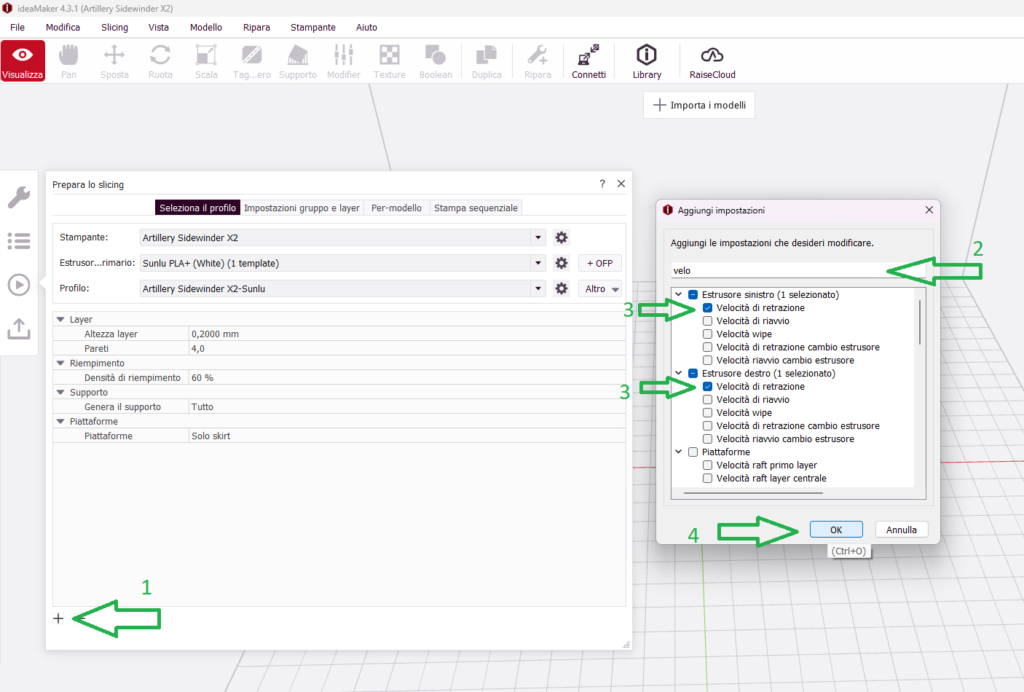Click the Ripara repair toolbar icon
The width and height of the screenshot is (1024, 692).
[x=537, y=61]
